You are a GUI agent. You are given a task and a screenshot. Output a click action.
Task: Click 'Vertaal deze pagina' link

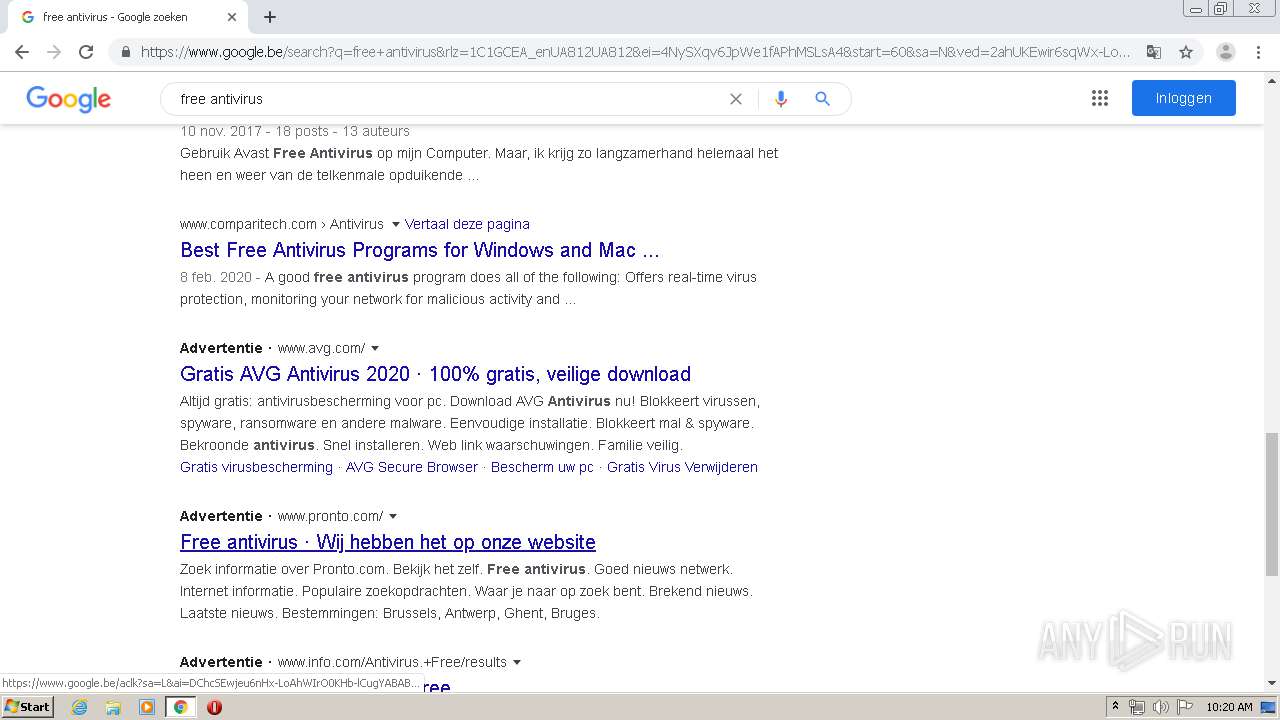coord(467,224)
